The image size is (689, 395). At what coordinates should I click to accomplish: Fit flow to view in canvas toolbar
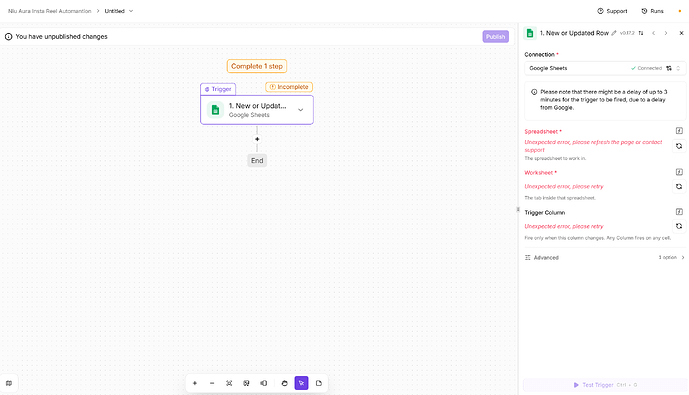click(229, 383)
